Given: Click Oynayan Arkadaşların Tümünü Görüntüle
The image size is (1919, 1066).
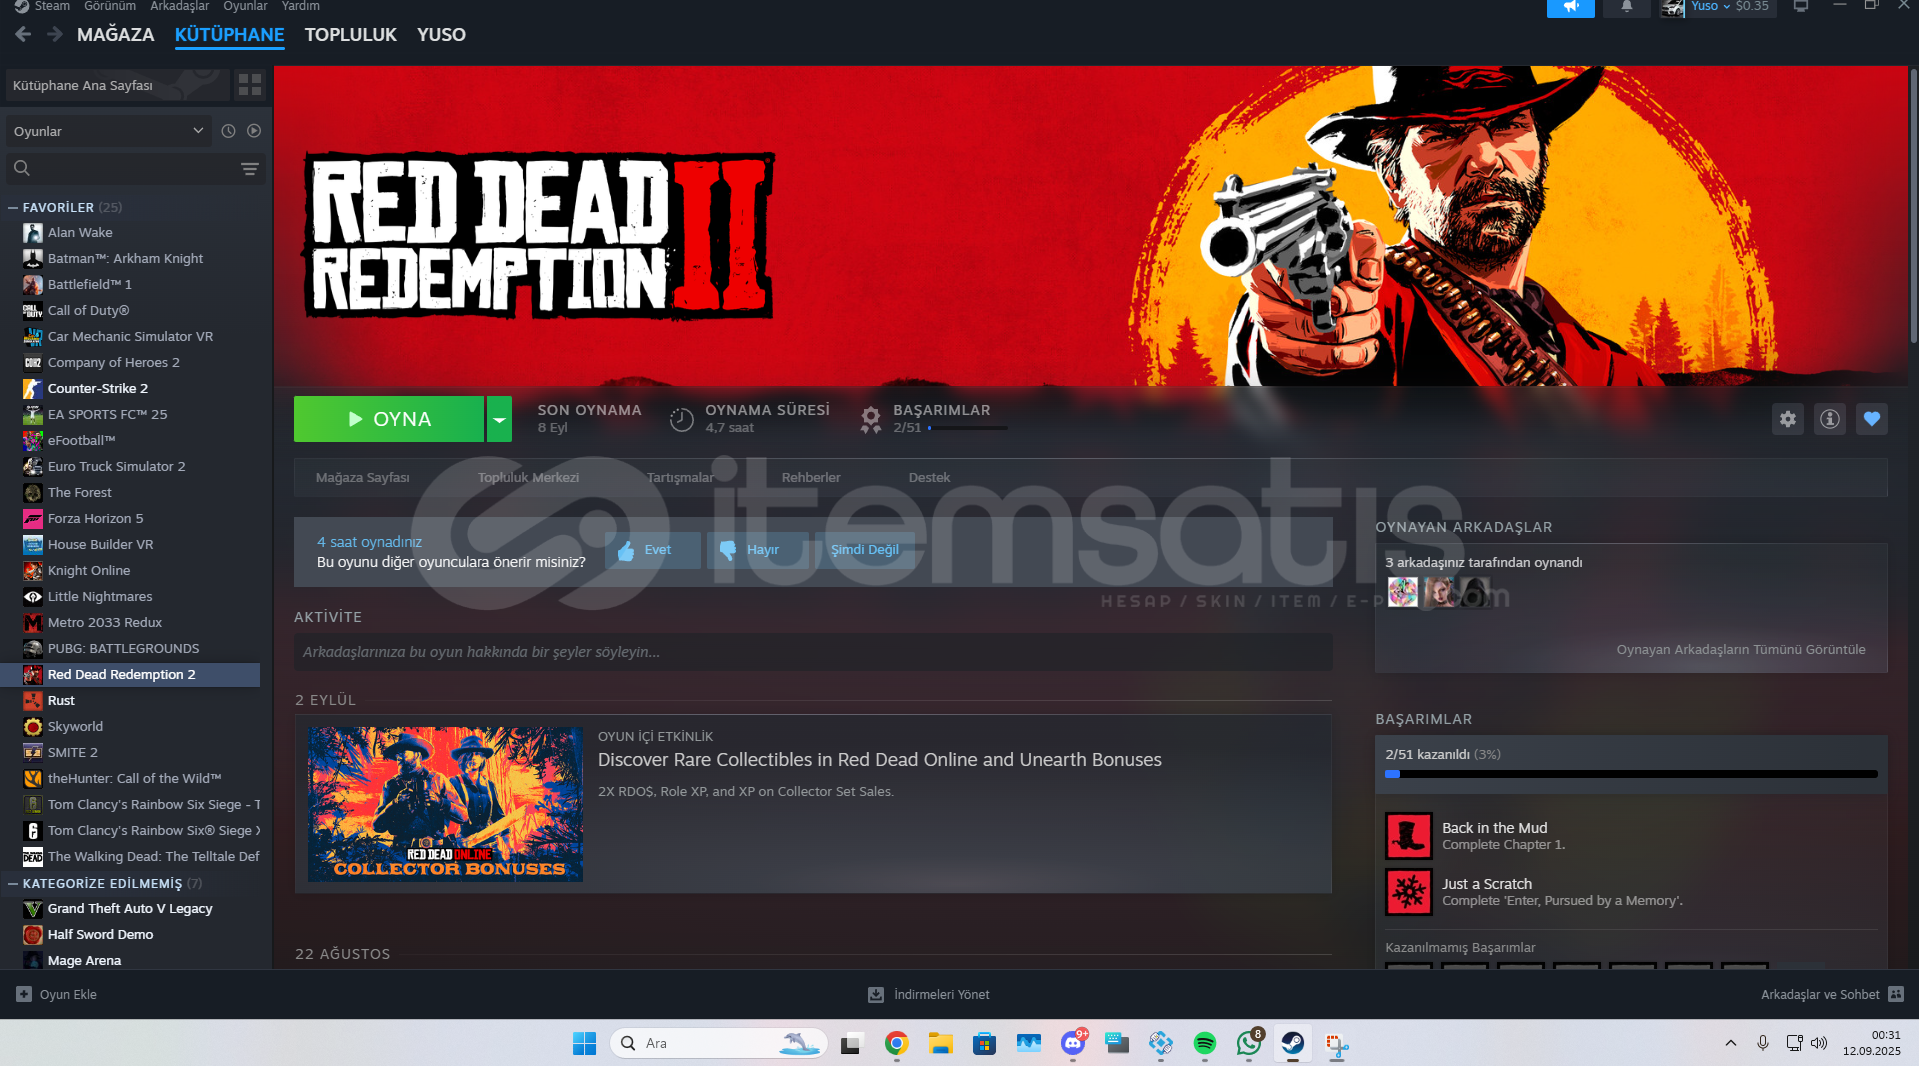Looking at the screenshot, I should click(x=1741, y=650).
